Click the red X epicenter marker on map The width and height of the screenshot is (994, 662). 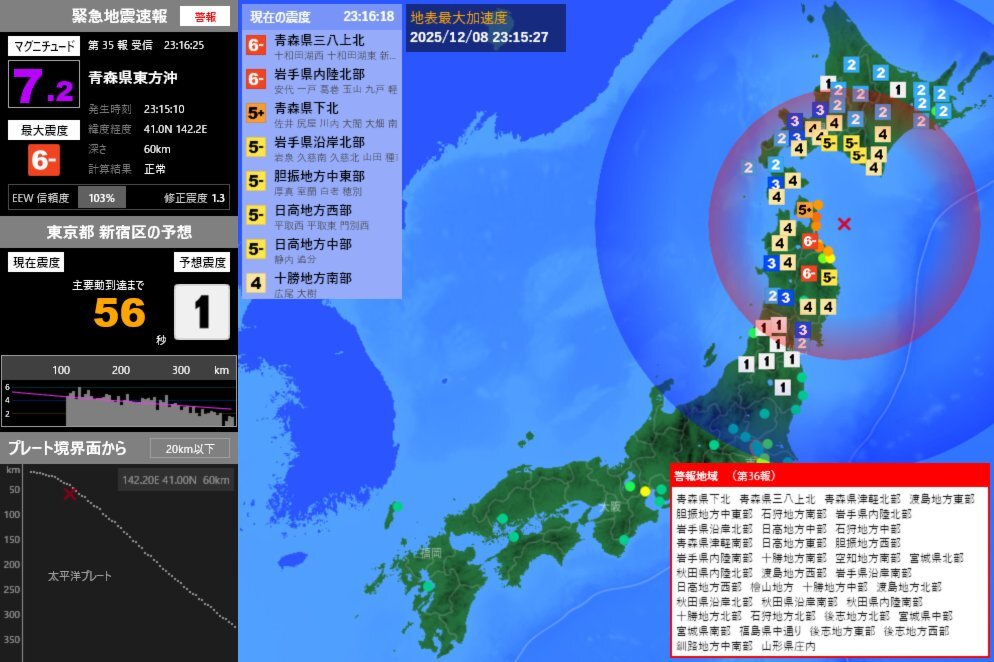846,222
